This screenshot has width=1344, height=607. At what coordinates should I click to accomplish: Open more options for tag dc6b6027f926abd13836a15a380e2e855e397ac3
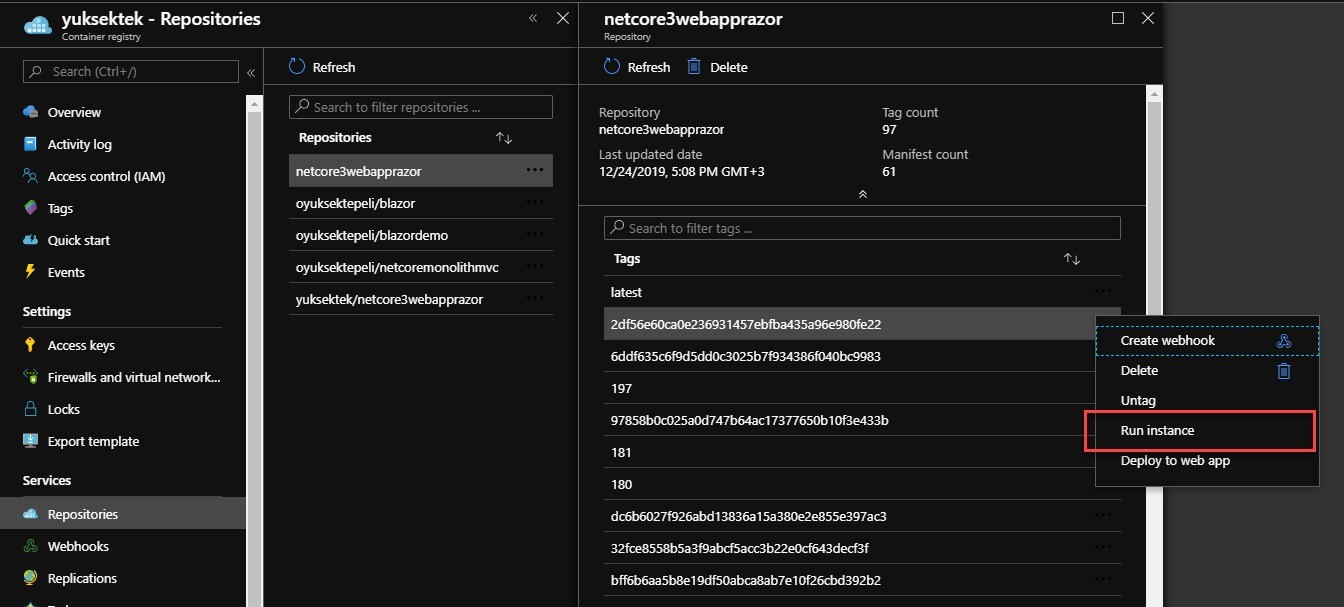(x=1103, y=515)
